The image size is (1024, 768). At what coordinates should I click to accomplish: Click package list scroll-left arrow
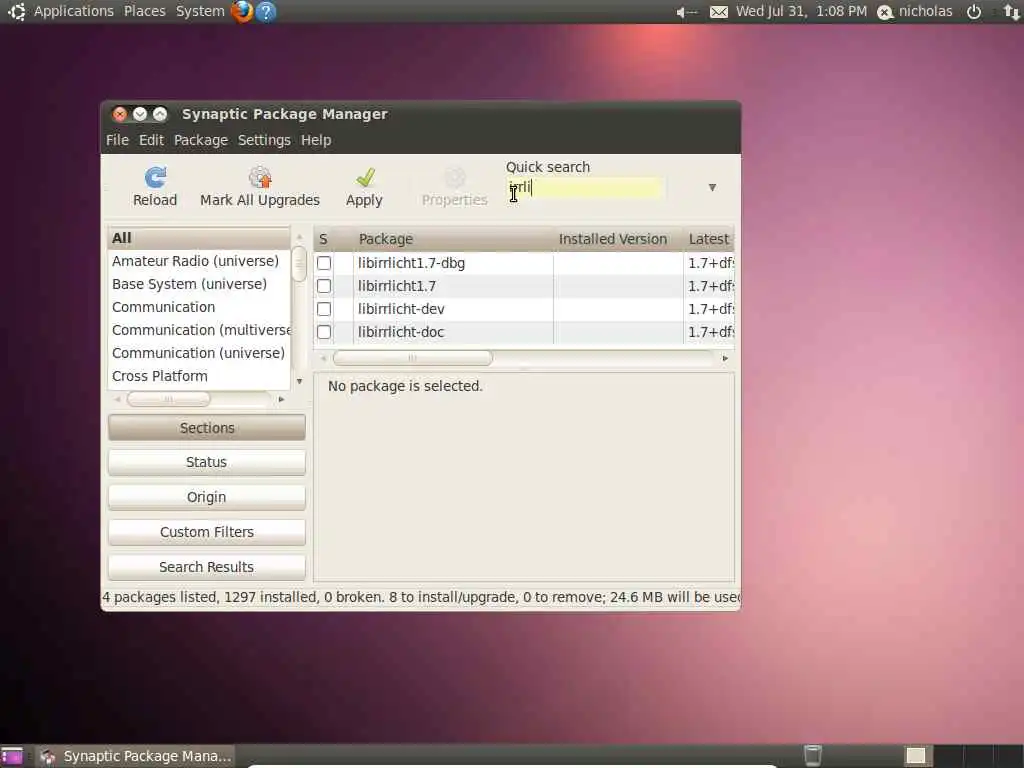tap(323, 359)
